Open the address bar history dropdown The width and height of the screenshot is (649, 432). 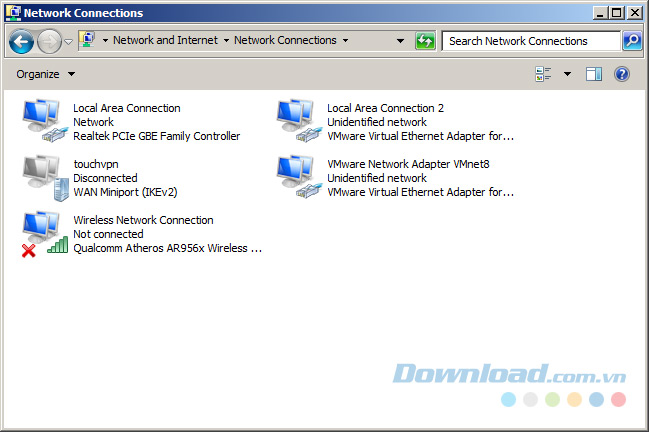400,41
